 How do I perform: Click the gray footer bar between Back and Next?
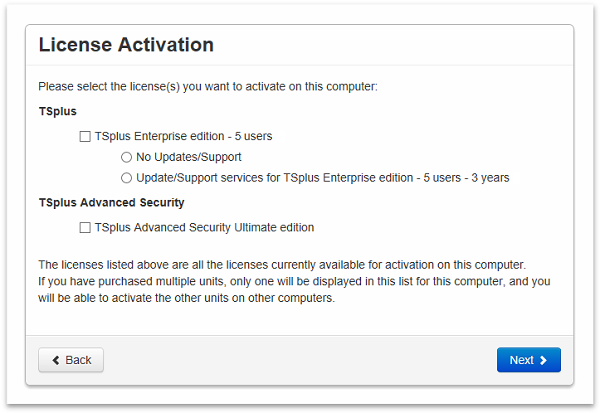pyautogui.click(x=300, y=360)
